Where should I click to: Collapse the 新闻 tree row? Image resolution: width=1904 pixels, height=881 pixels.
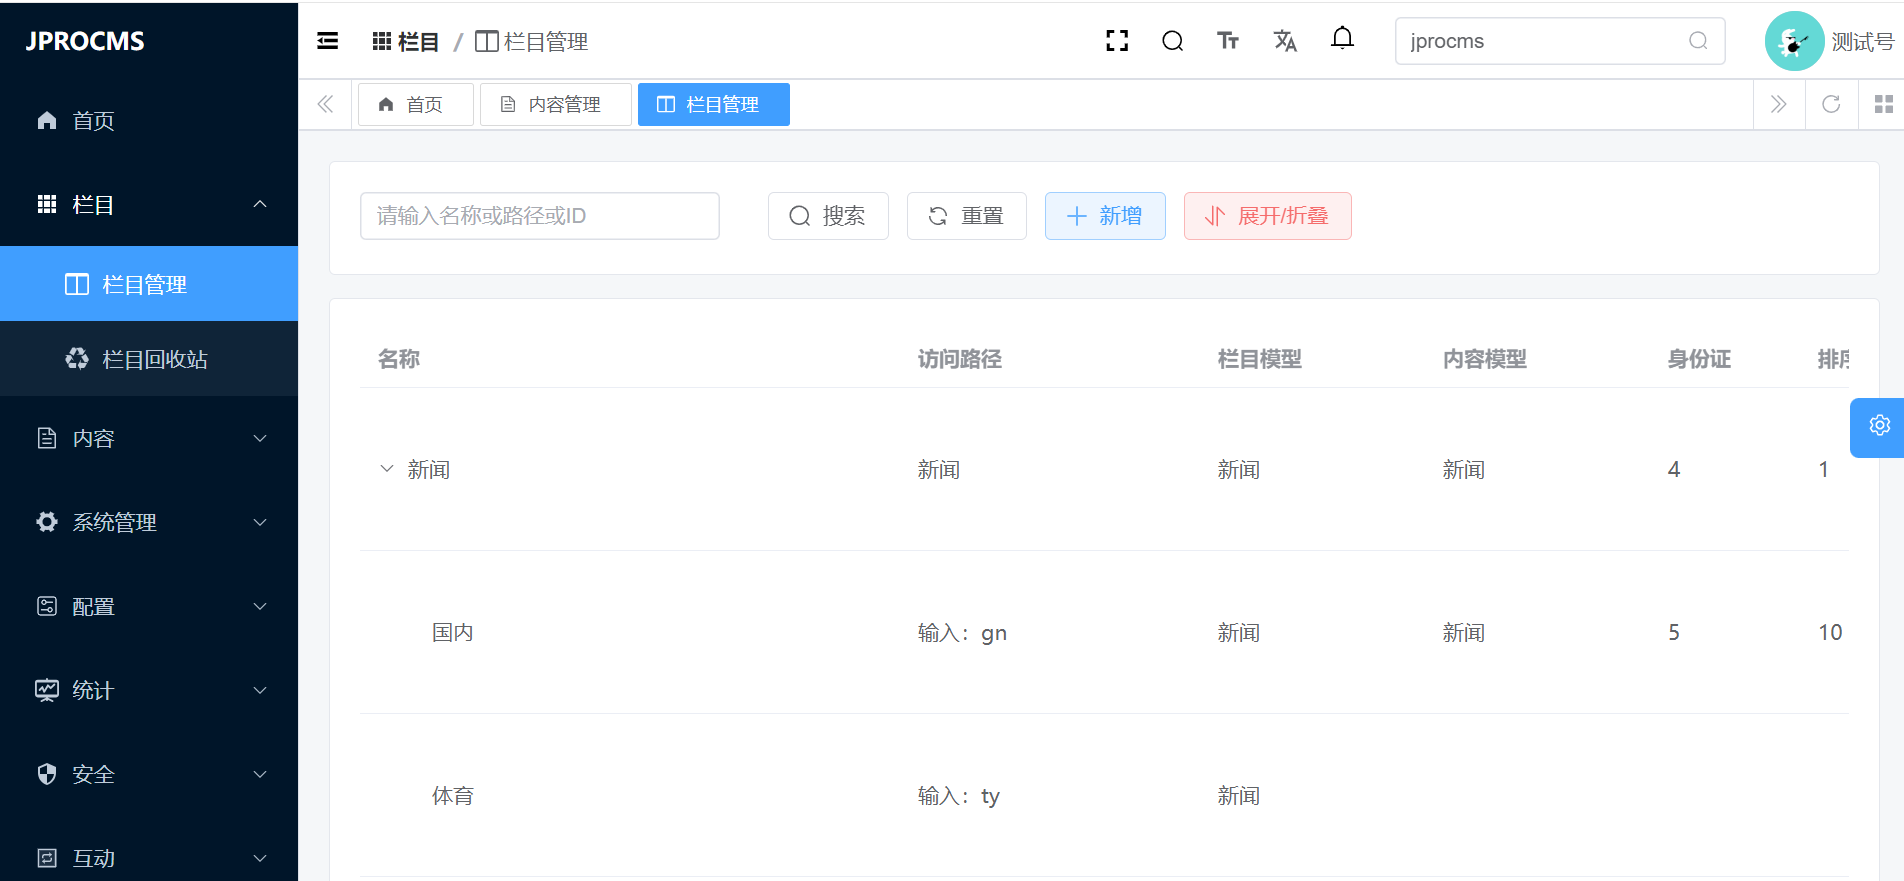pyautogui.click(x=387, y=469)
